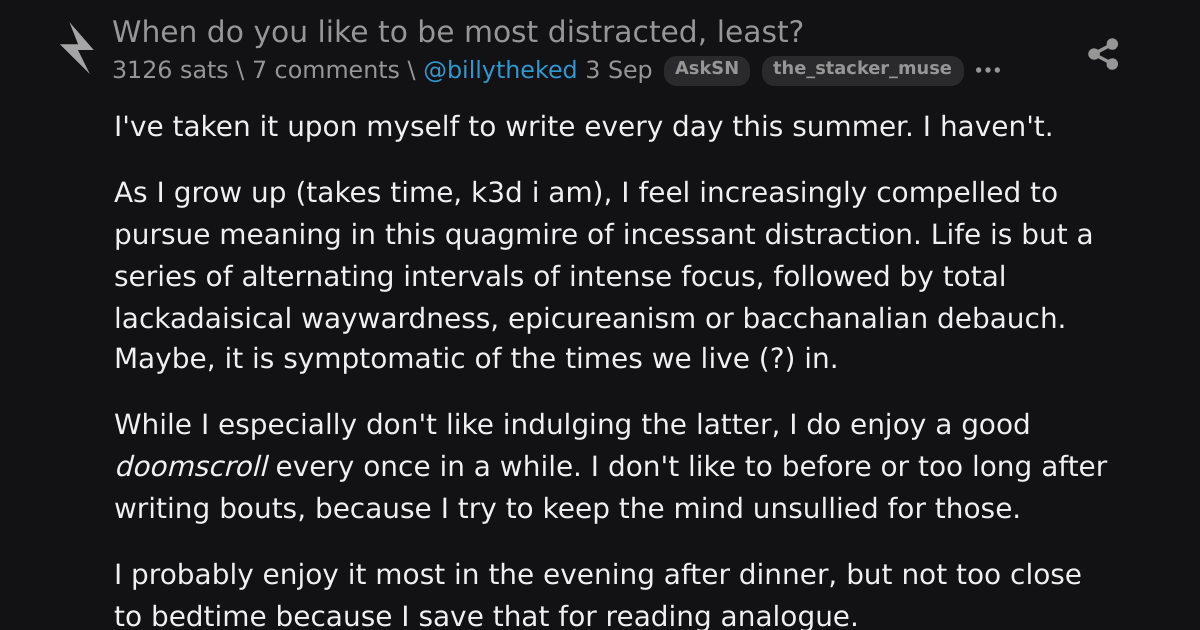Click the line starting While I especially

pos(572,425)
